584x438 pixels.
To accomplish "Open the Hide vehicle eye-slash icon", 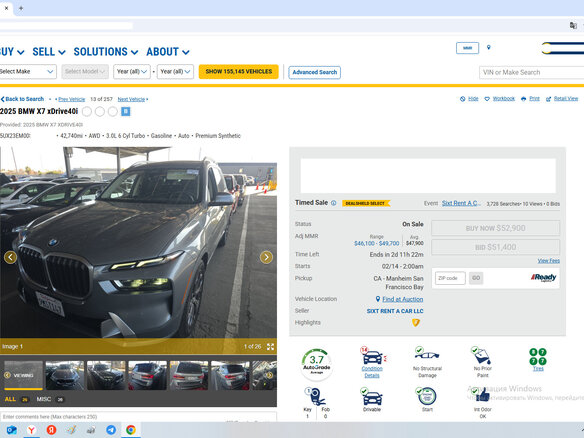I will (463, 99).
